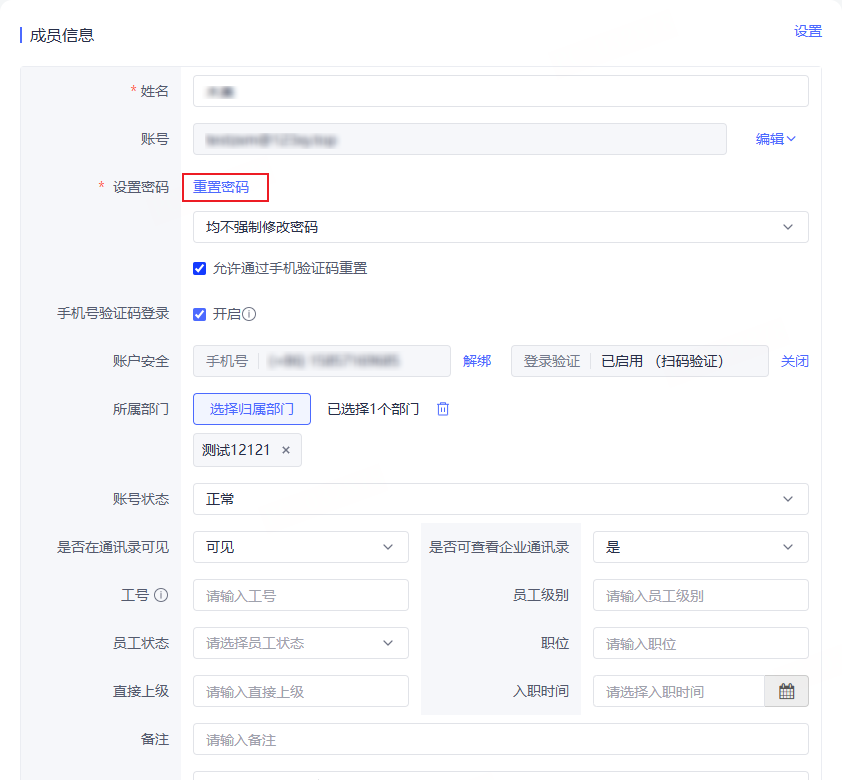Open the 编辑 dropdown beside account field

(775, 139)
